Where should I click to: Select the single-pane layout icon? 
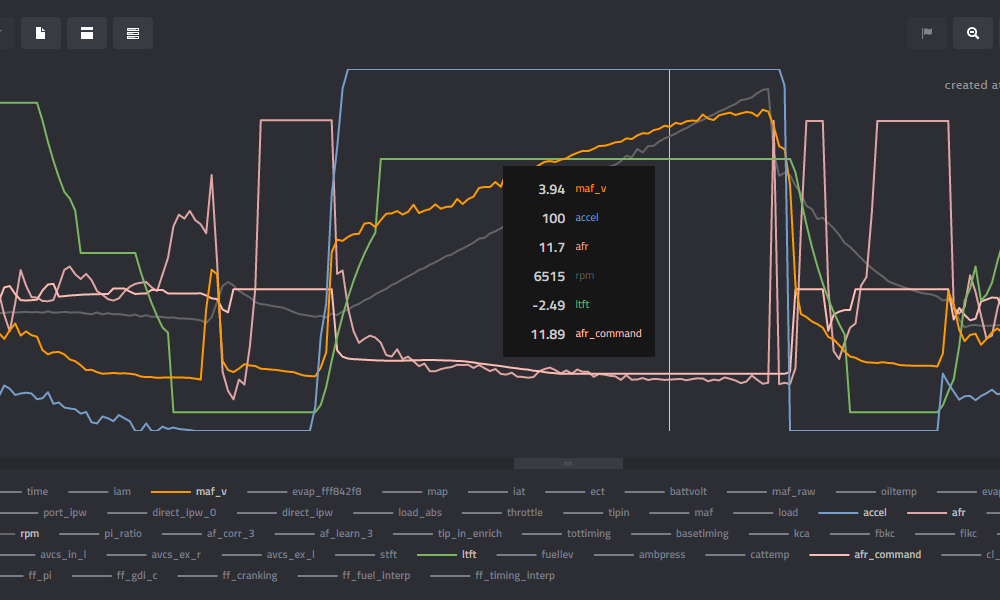[x=87, y=33]
